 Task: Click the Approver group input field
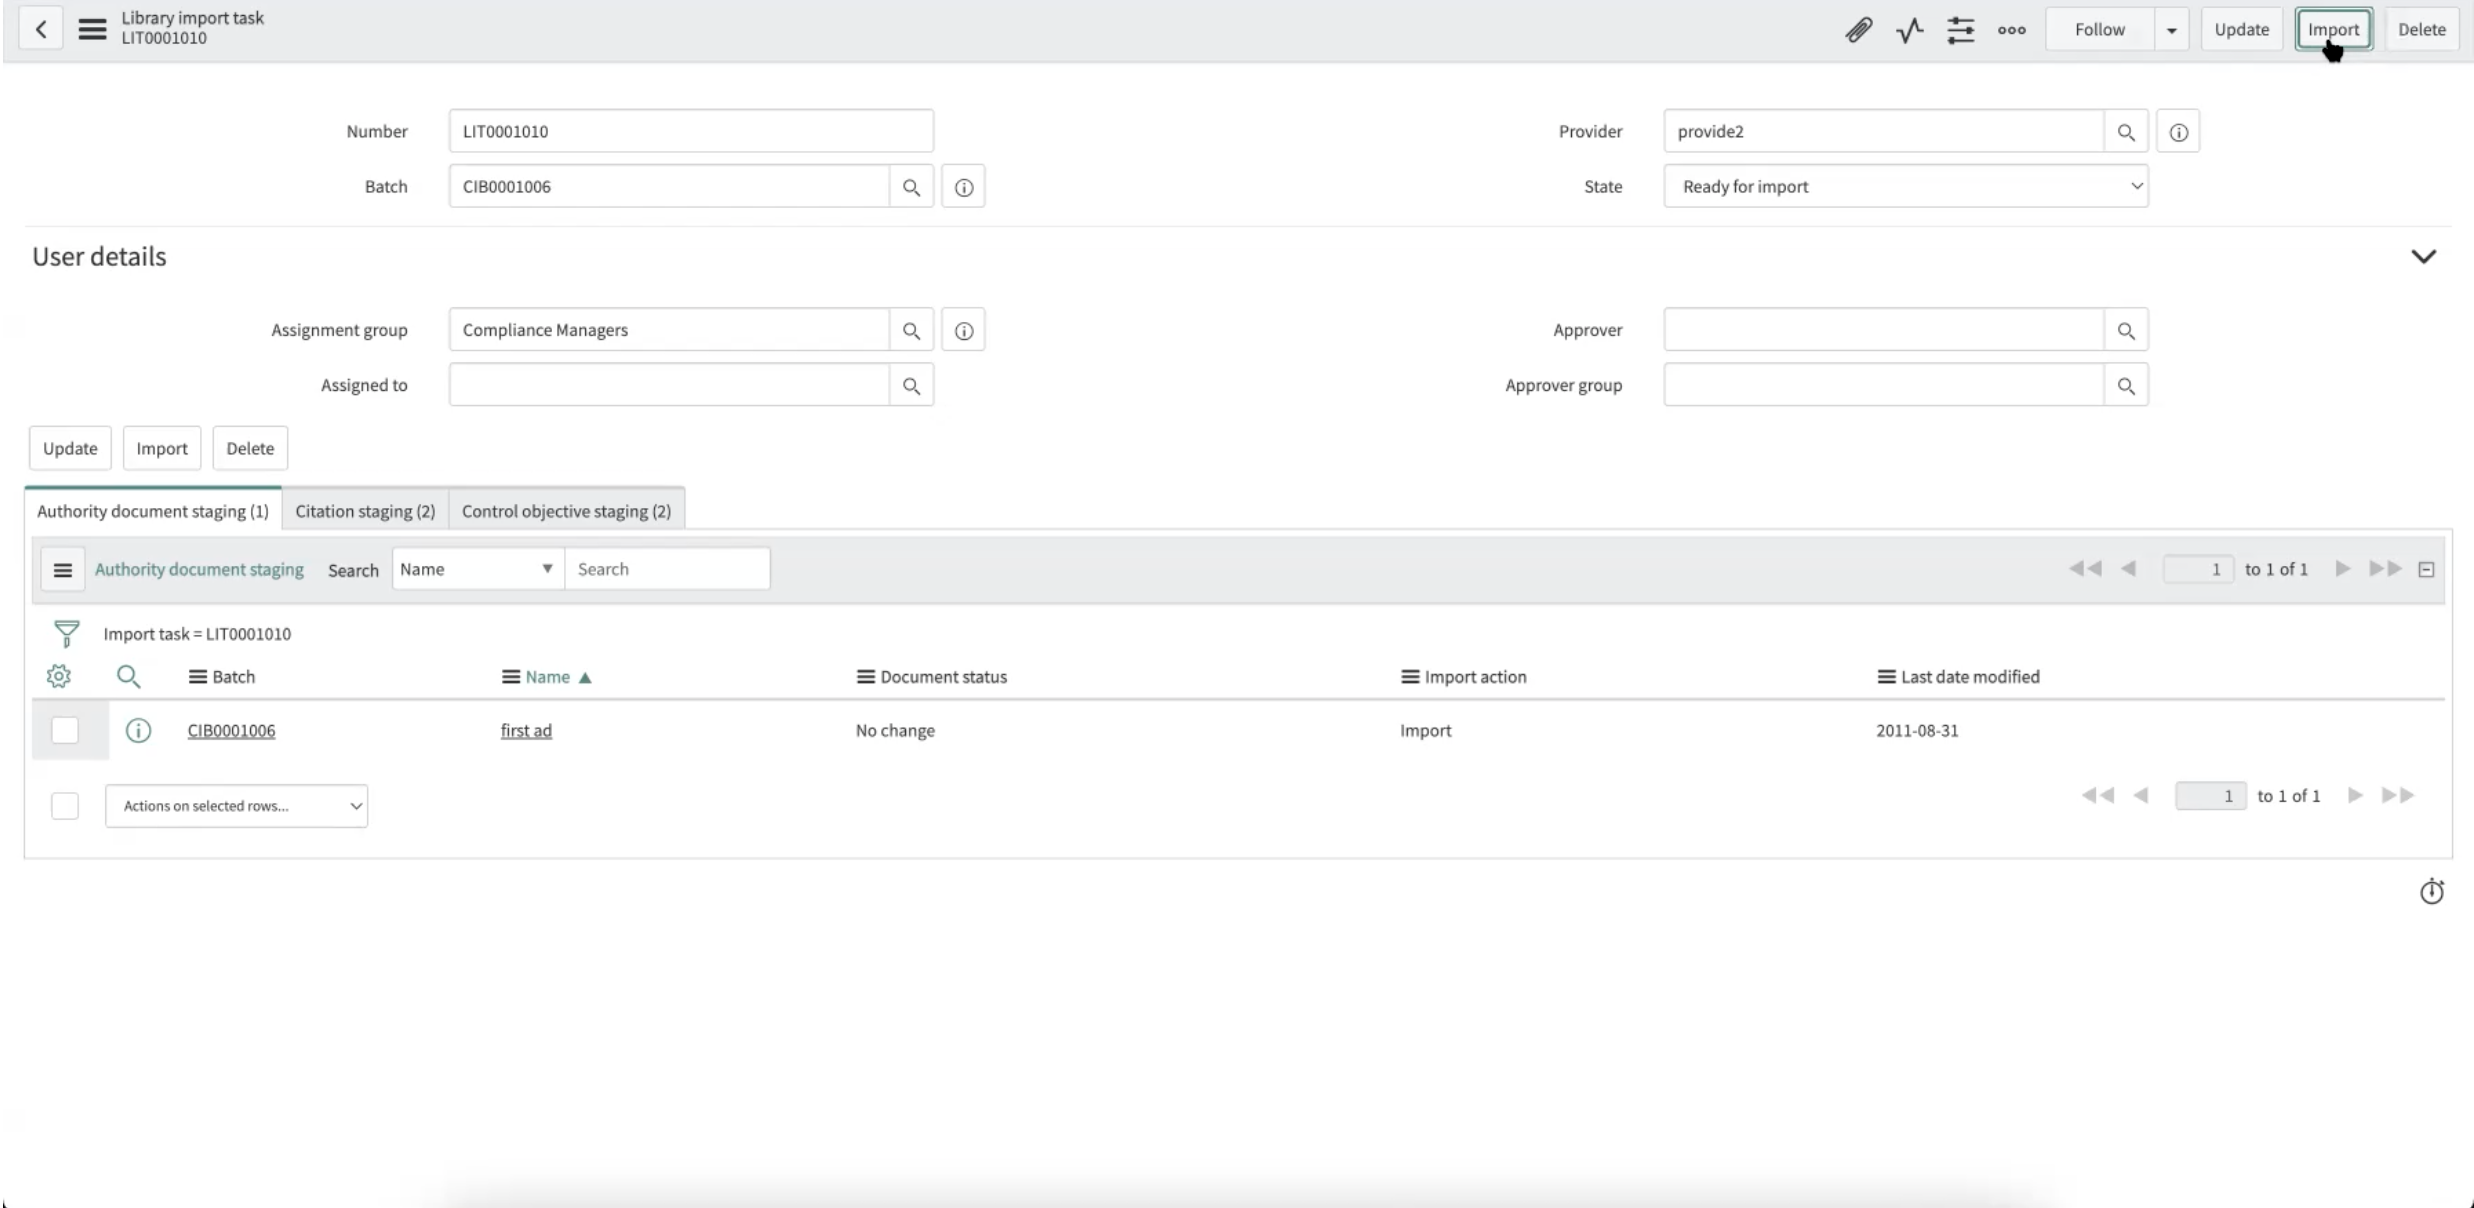click(x=1884, y=386)
